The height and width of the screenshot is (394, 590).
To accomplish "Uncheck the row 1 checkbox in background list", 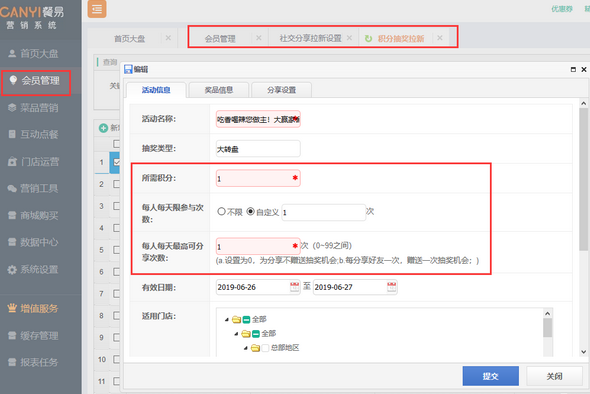I will (x=117, y=162).
